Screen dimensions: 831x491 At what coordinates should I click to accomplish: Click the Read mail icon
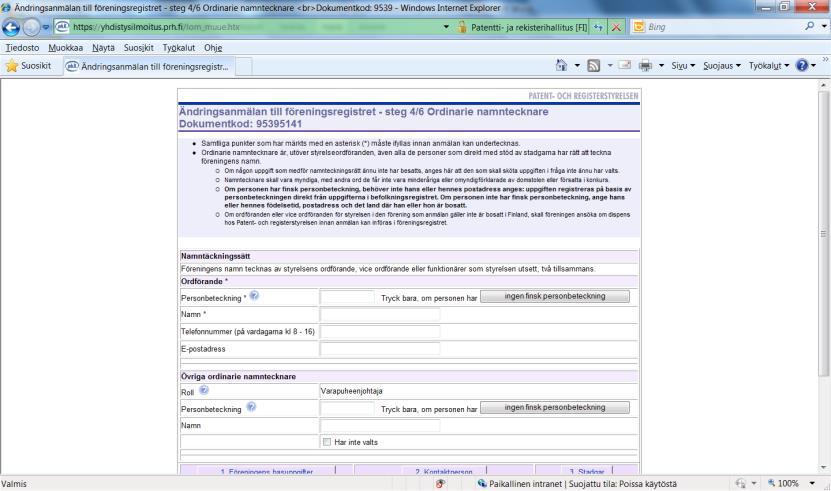tap(625, 65)
